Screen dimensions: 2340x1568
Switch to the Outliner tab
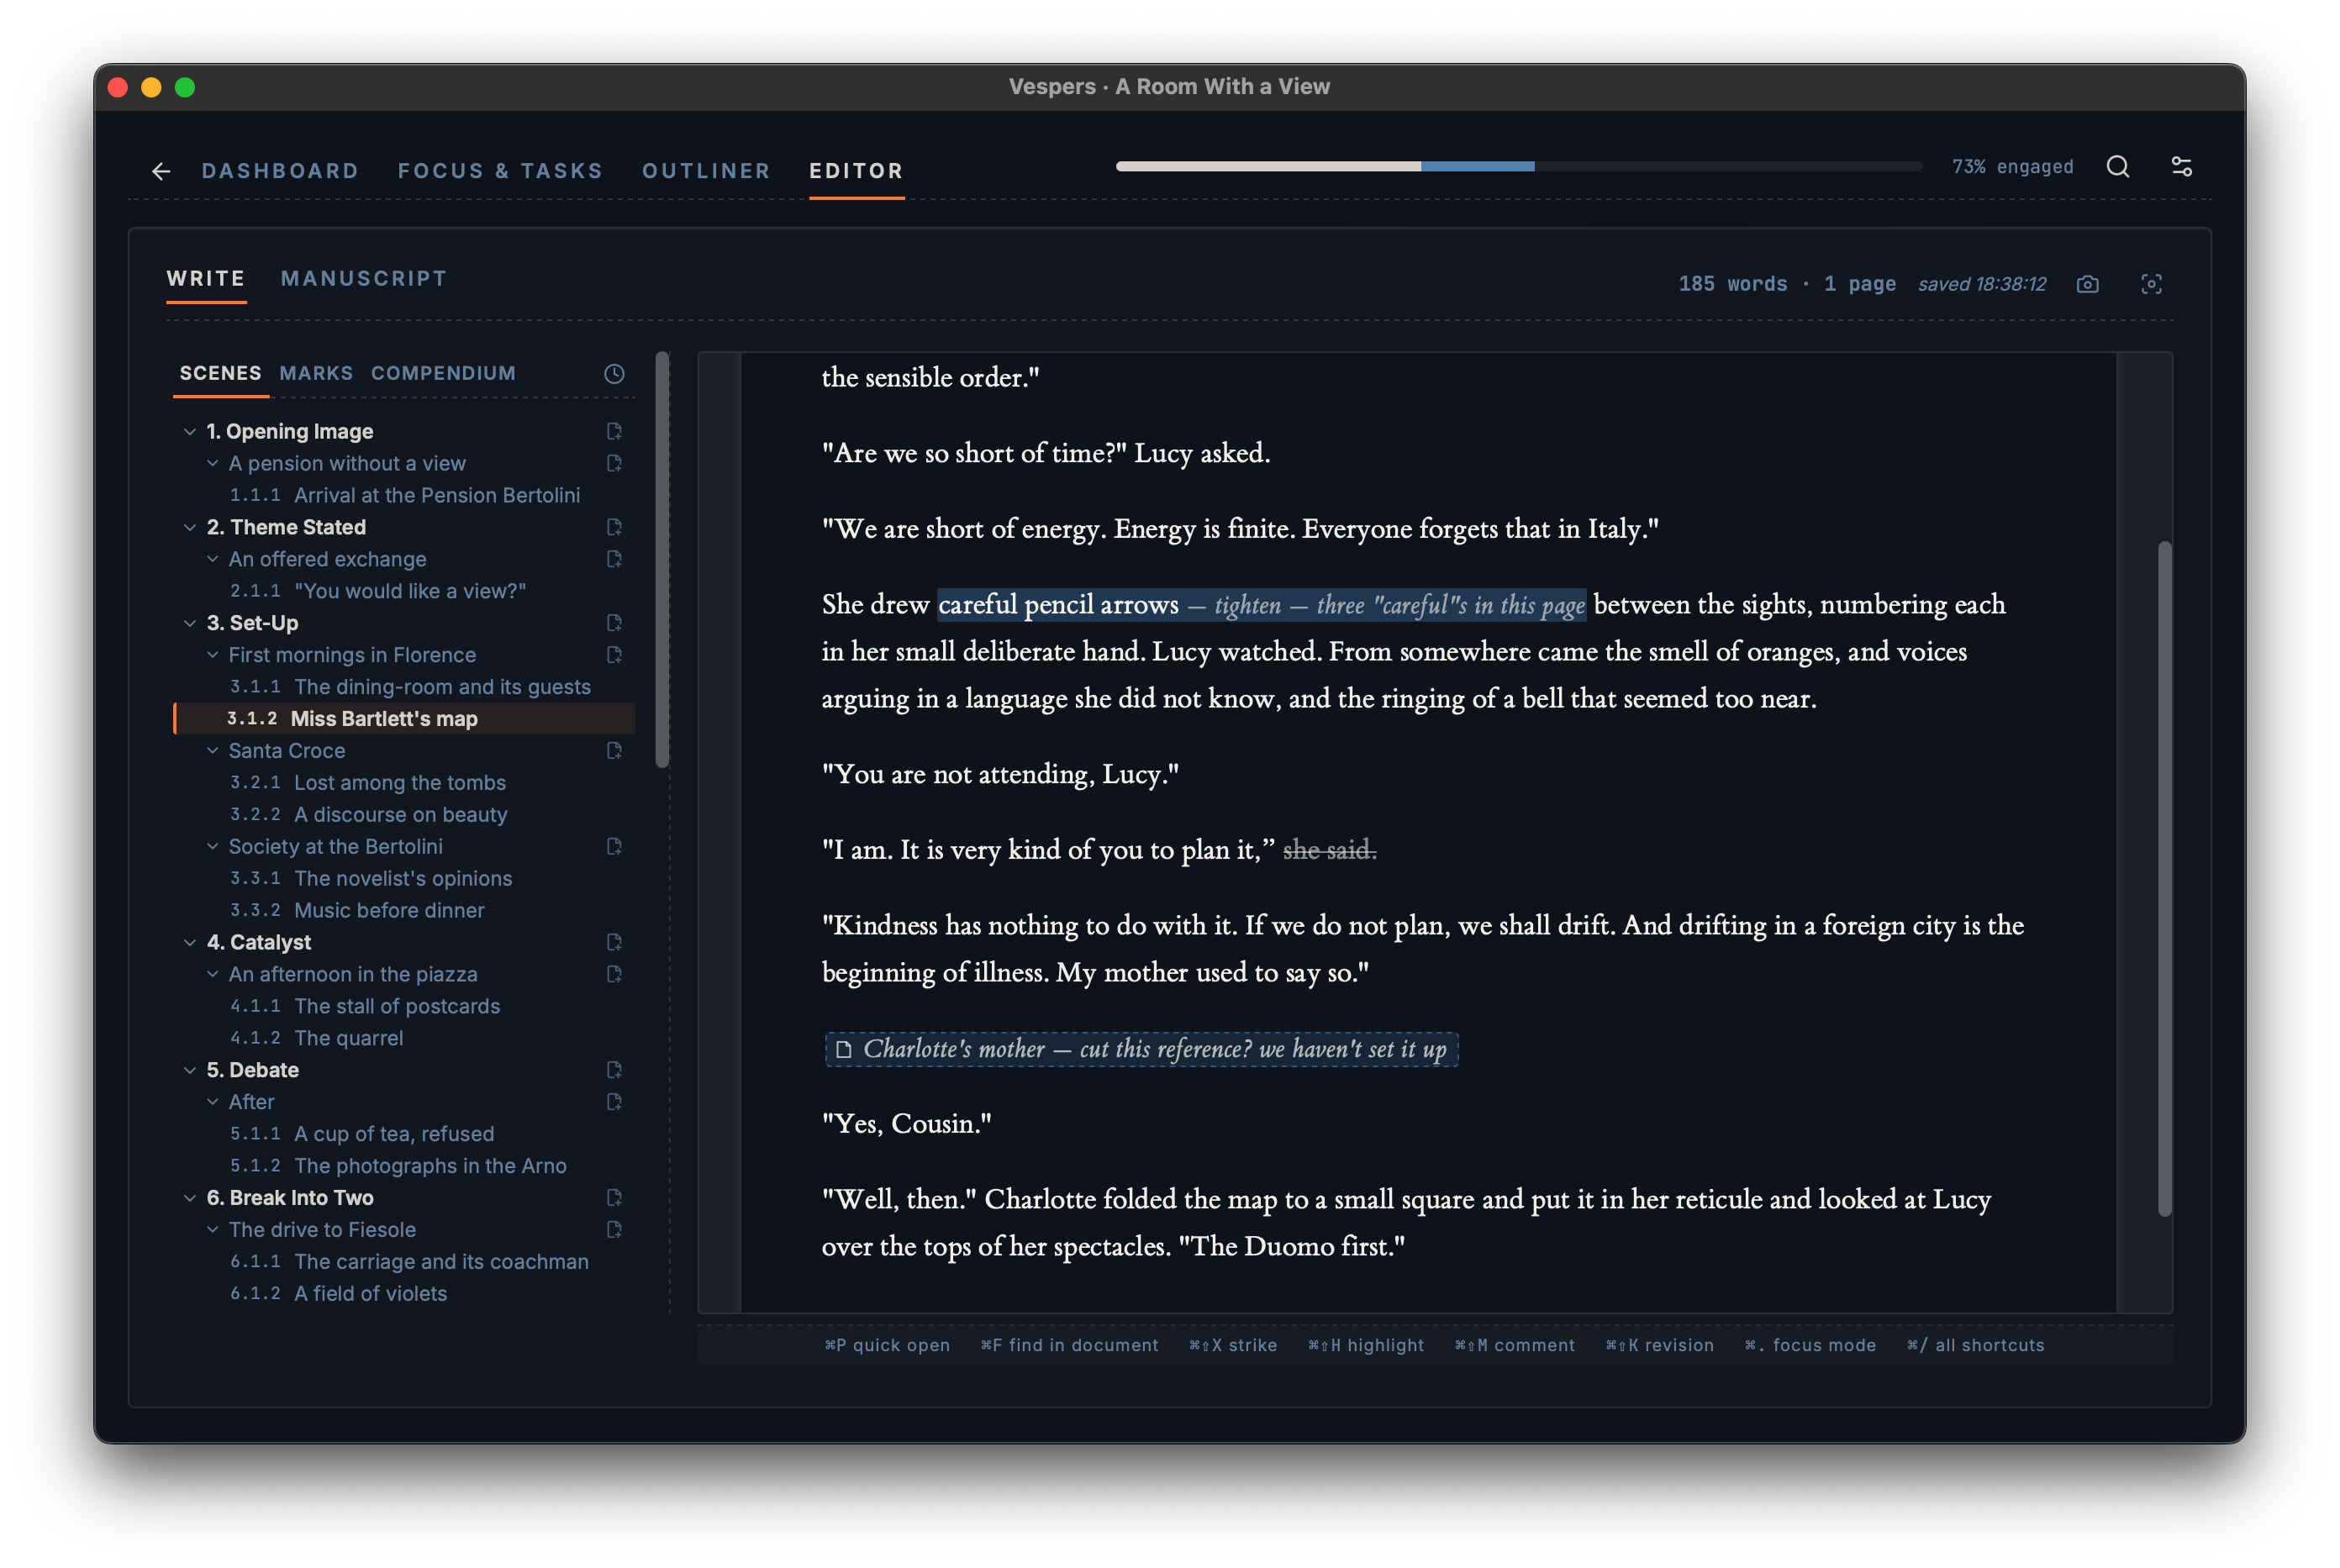[706, 171]
